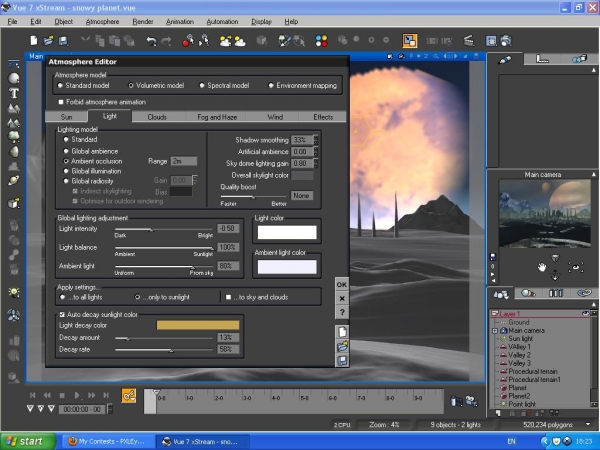Screen dimensions: 600x450
Task: Add a planet with the ringed planet icon
Action: click(14, 180)
